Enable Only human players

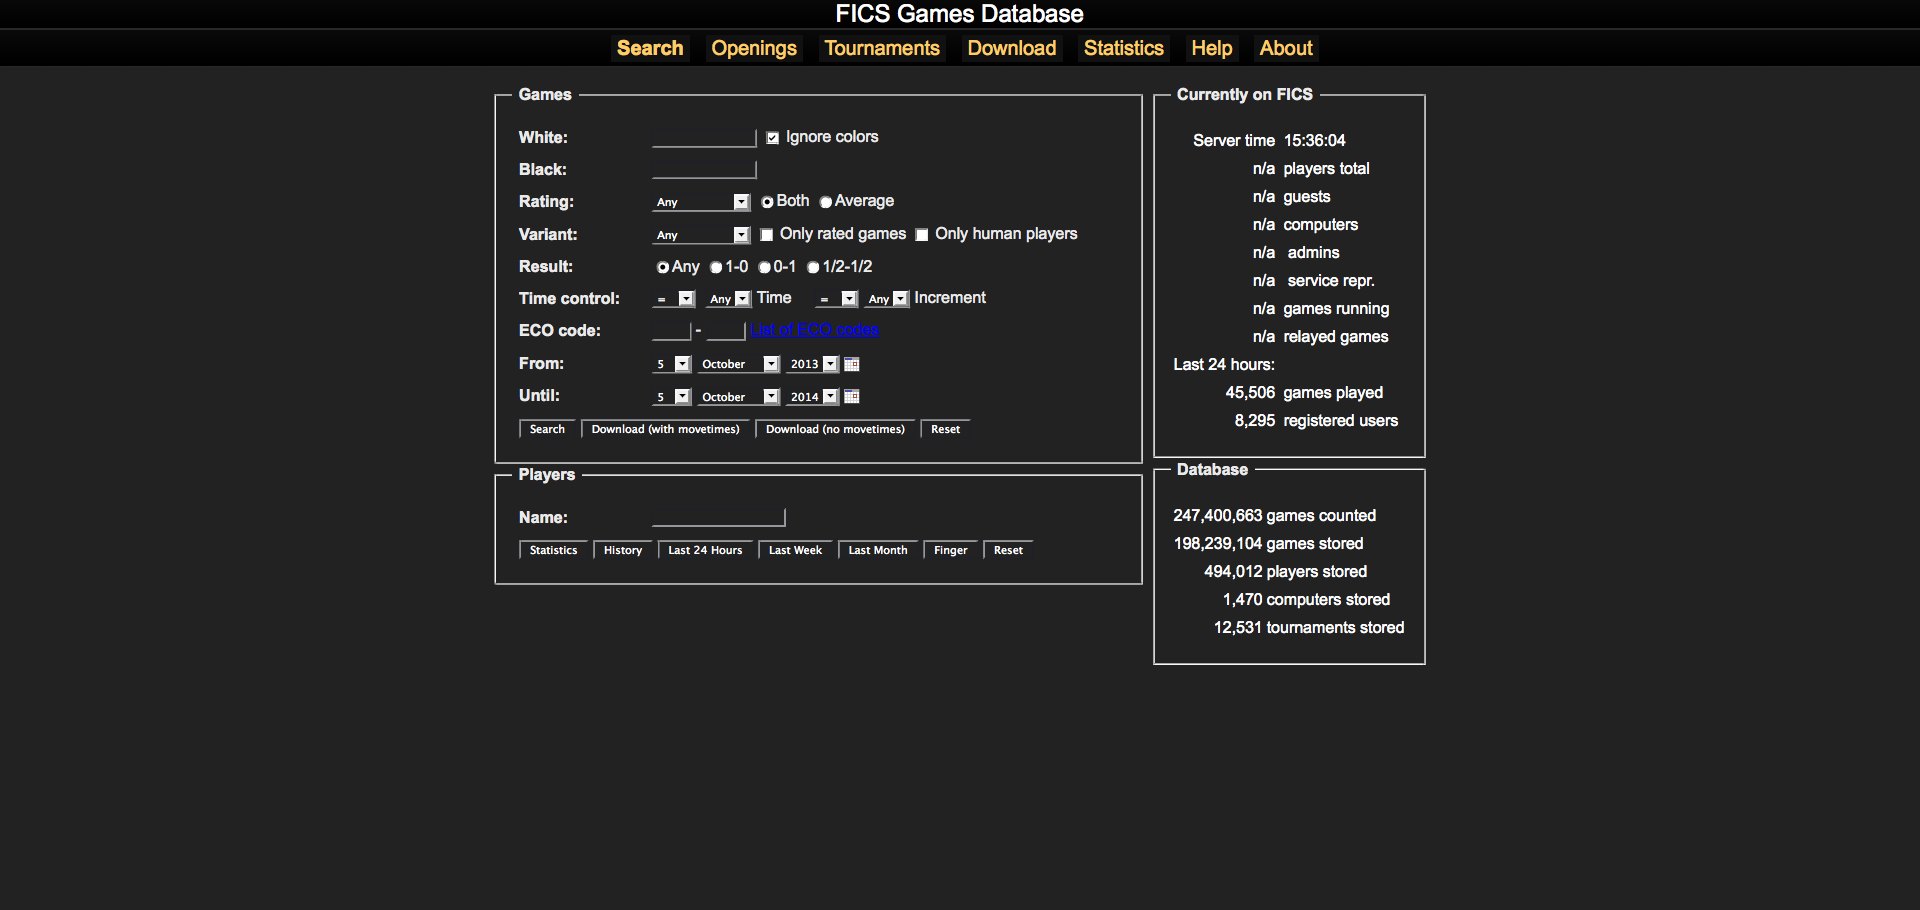921,234
